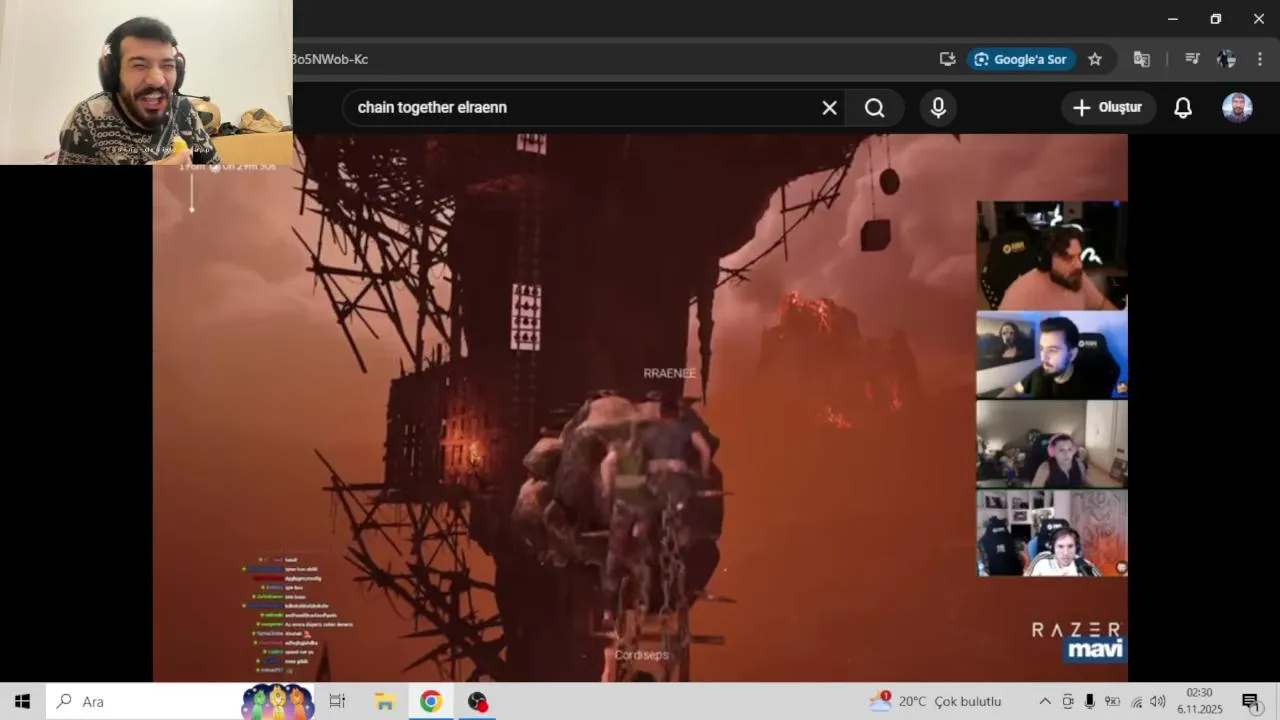Open File Explorer from the taskbar
Screen dimensions: 1280x720
385,701
